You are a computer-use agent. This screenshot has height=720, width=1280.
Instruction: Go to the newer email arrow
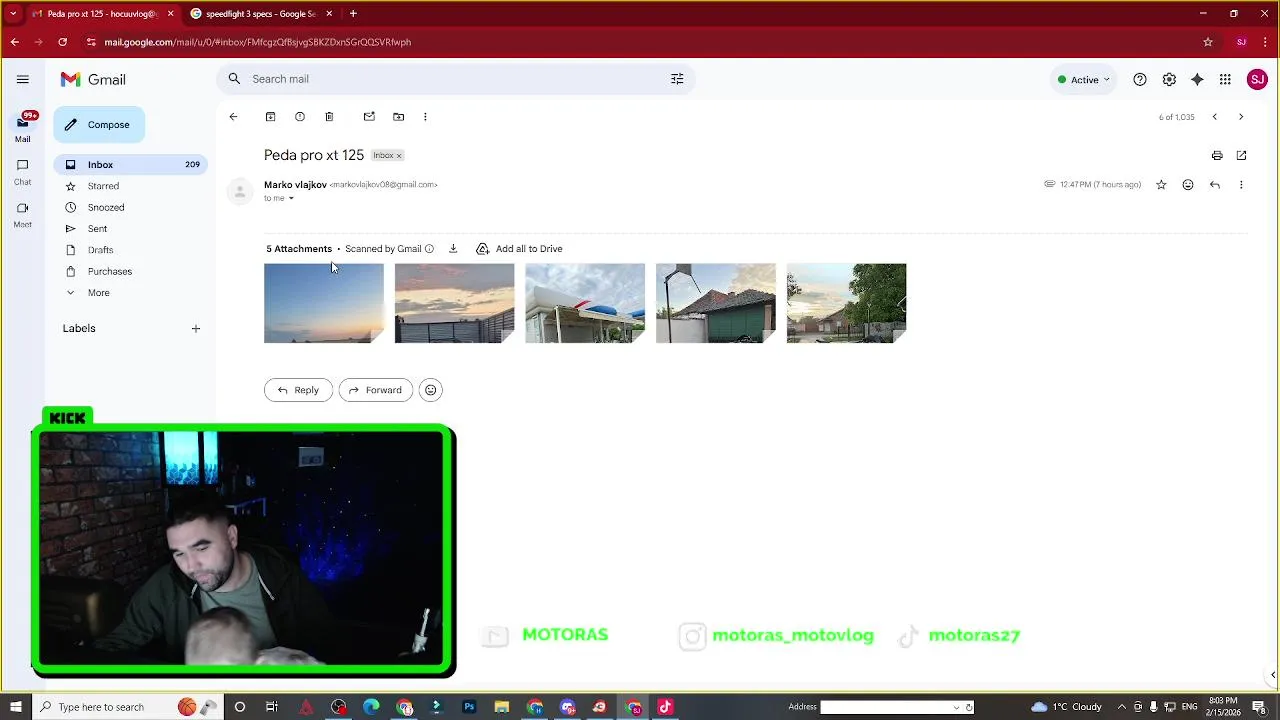coord(1215,117)
